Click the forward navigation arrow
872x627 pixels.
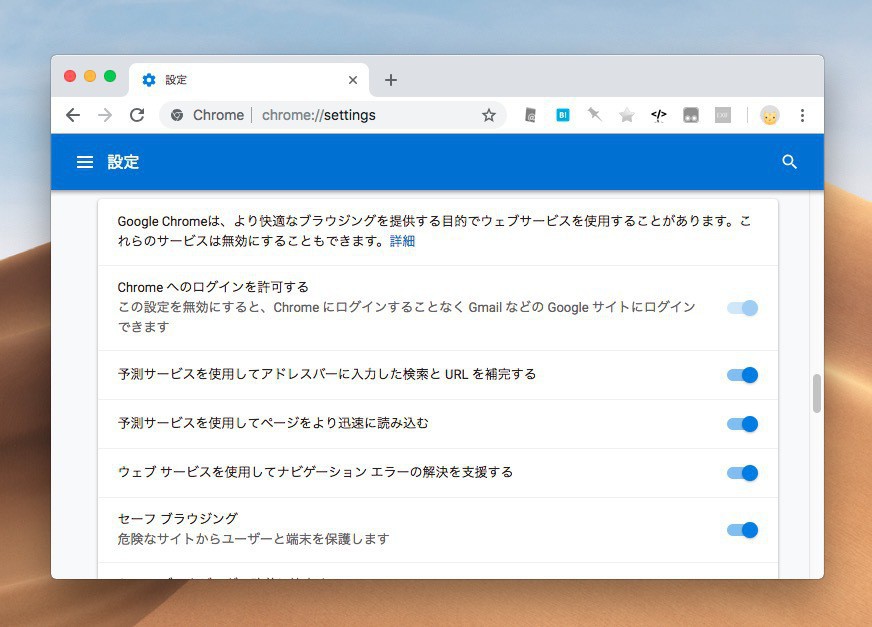pos(105,115)
